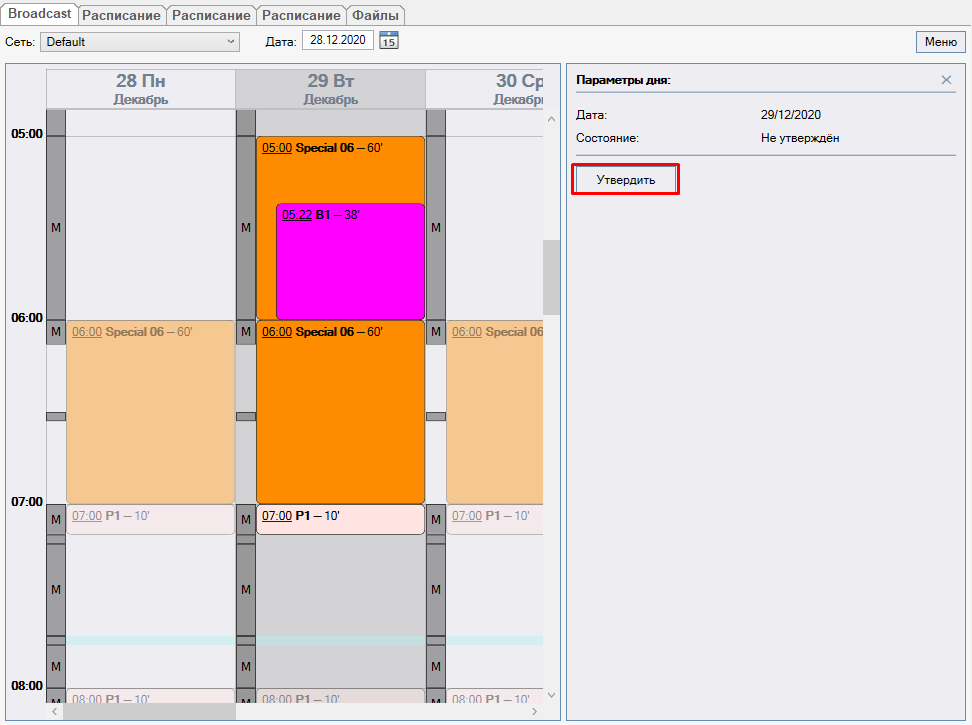
Task: Click the horizontal scrollbar thumb
Action: tap(149, 711)
